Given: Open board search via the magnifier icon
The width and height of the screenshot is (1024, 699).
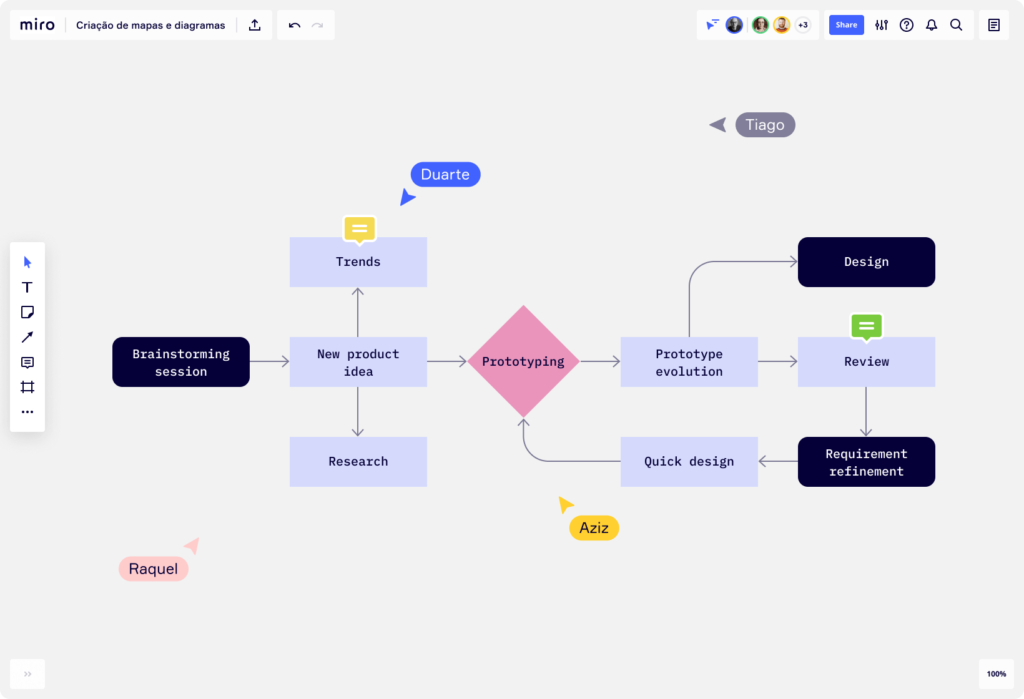Looking at the screenshot, I should click(x=956, y=24).
